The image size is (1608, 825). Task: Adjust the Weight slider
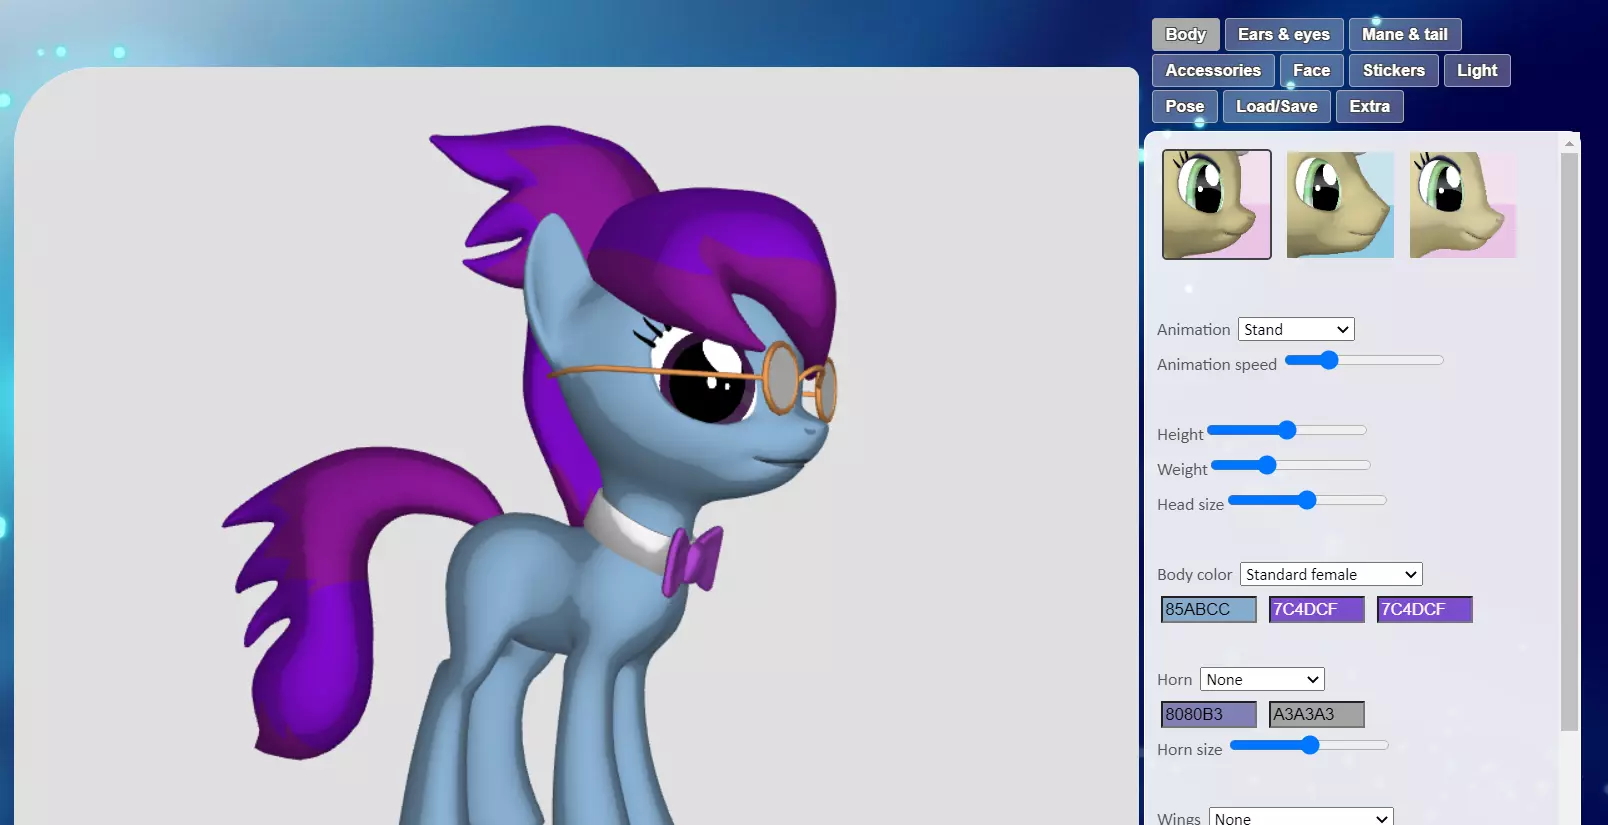tap(1291, 465)
